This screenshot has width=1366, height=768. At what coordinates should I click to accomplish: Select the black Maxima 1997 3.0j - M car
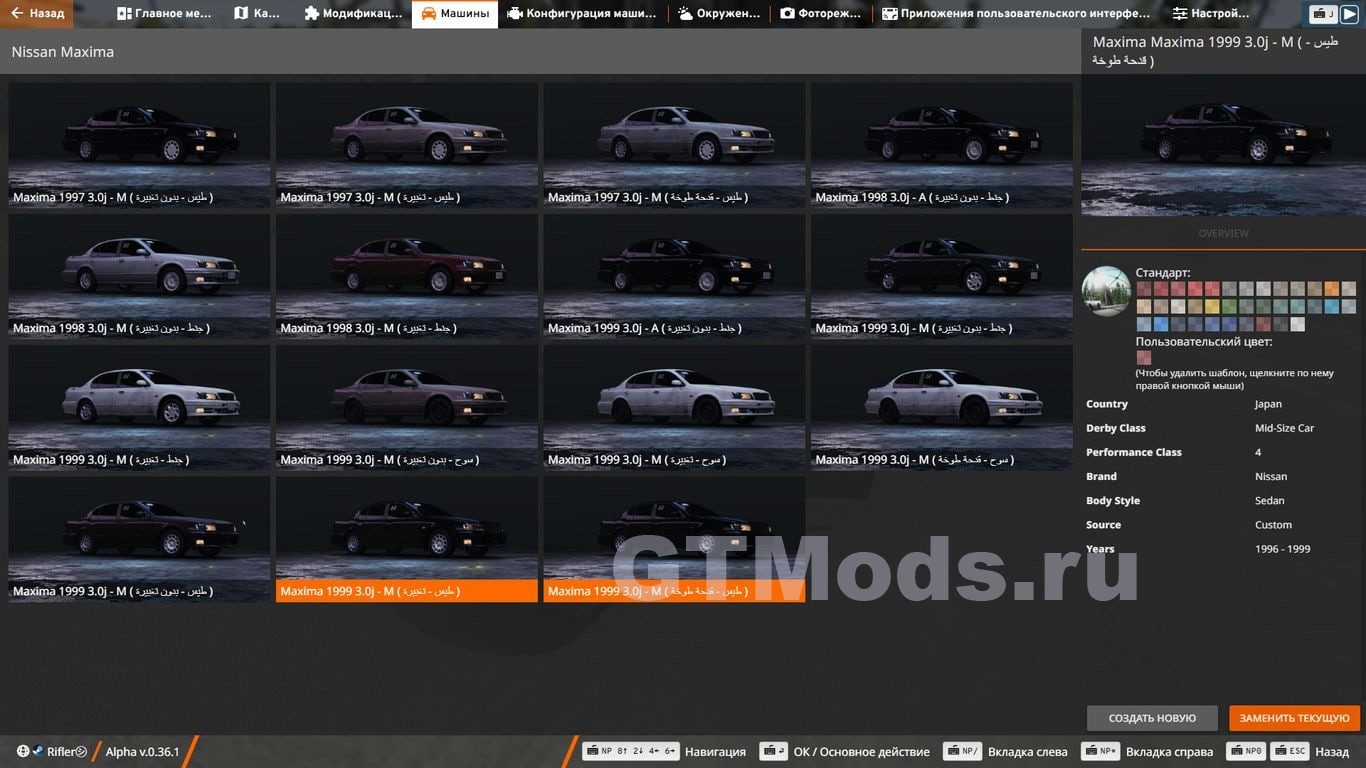pos(140,145)
